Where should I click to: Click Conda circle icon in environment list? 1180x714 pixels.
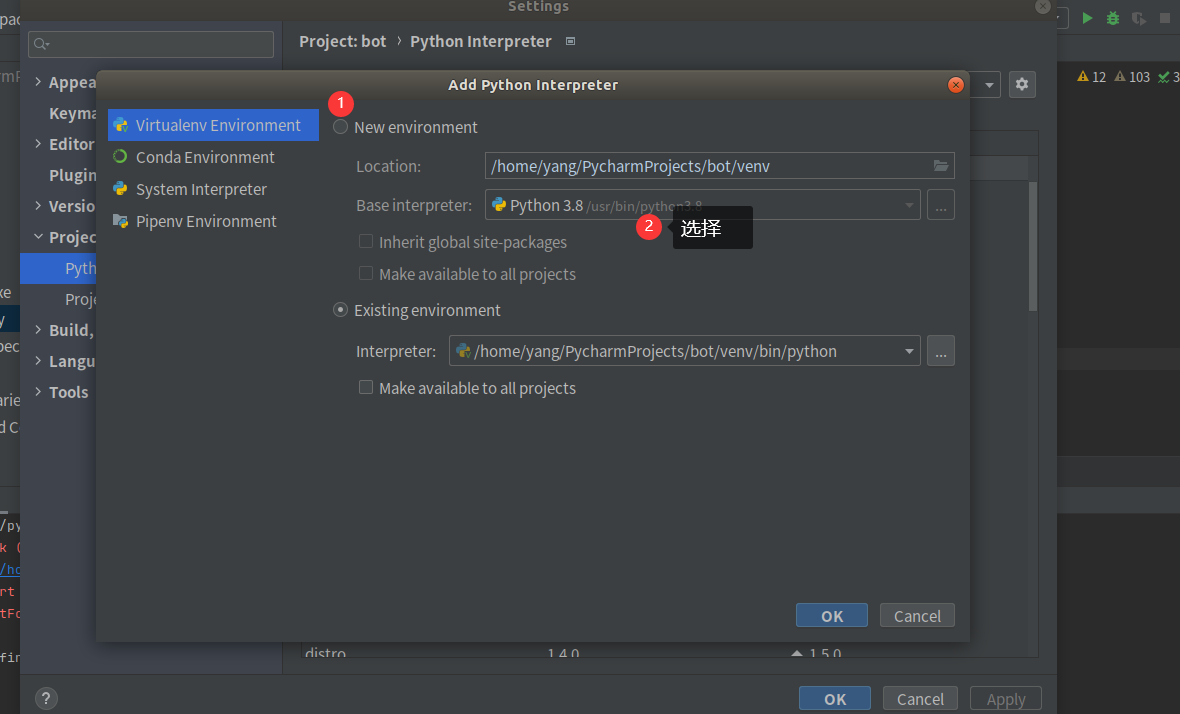coord(120,156)
